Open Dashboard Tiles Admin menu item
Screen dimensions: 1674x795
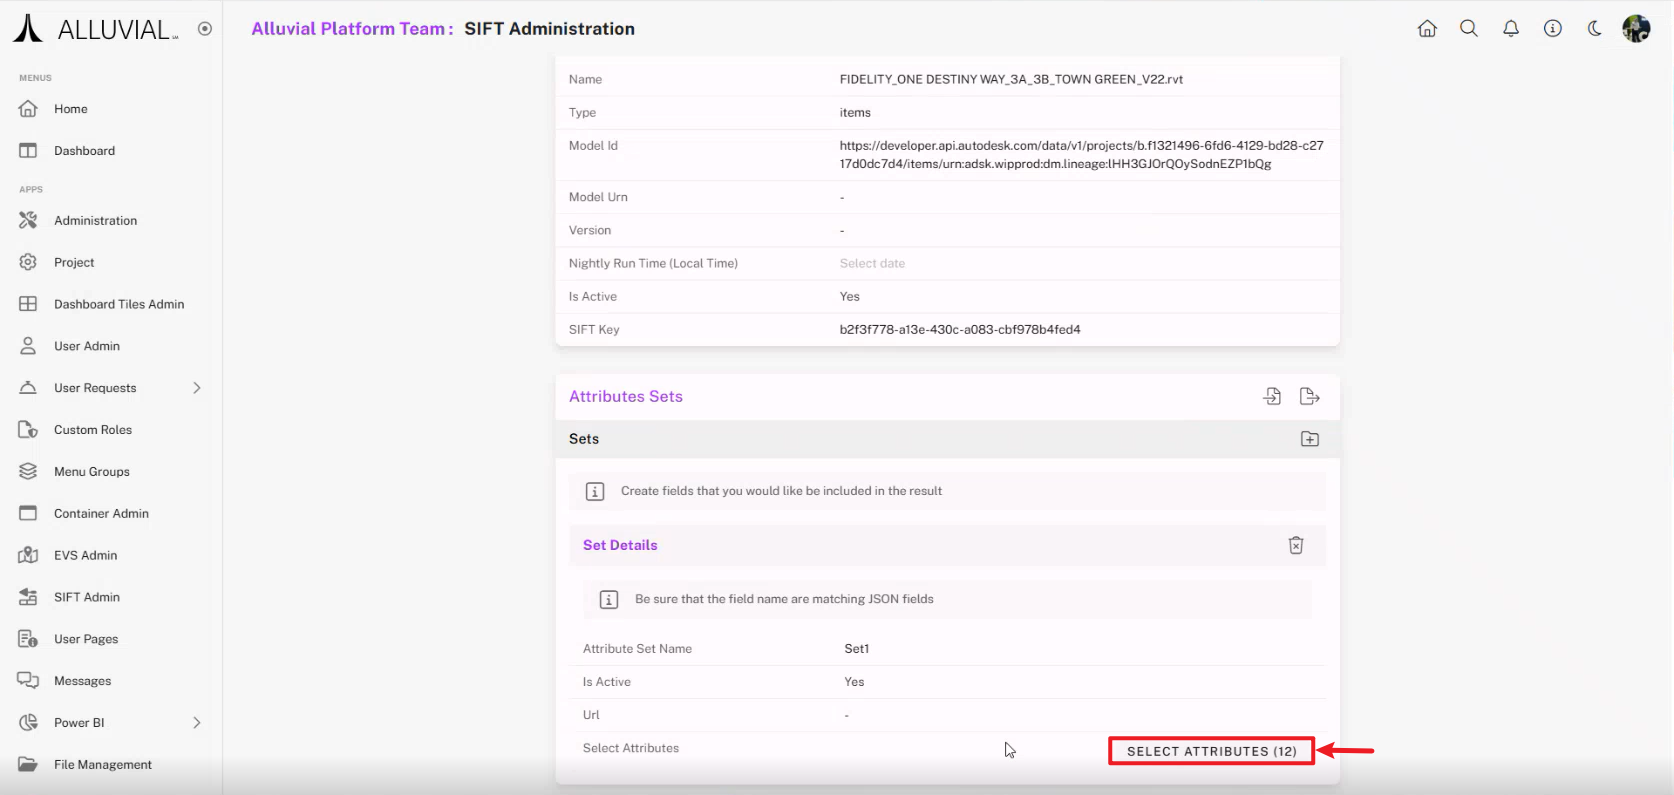118,304
